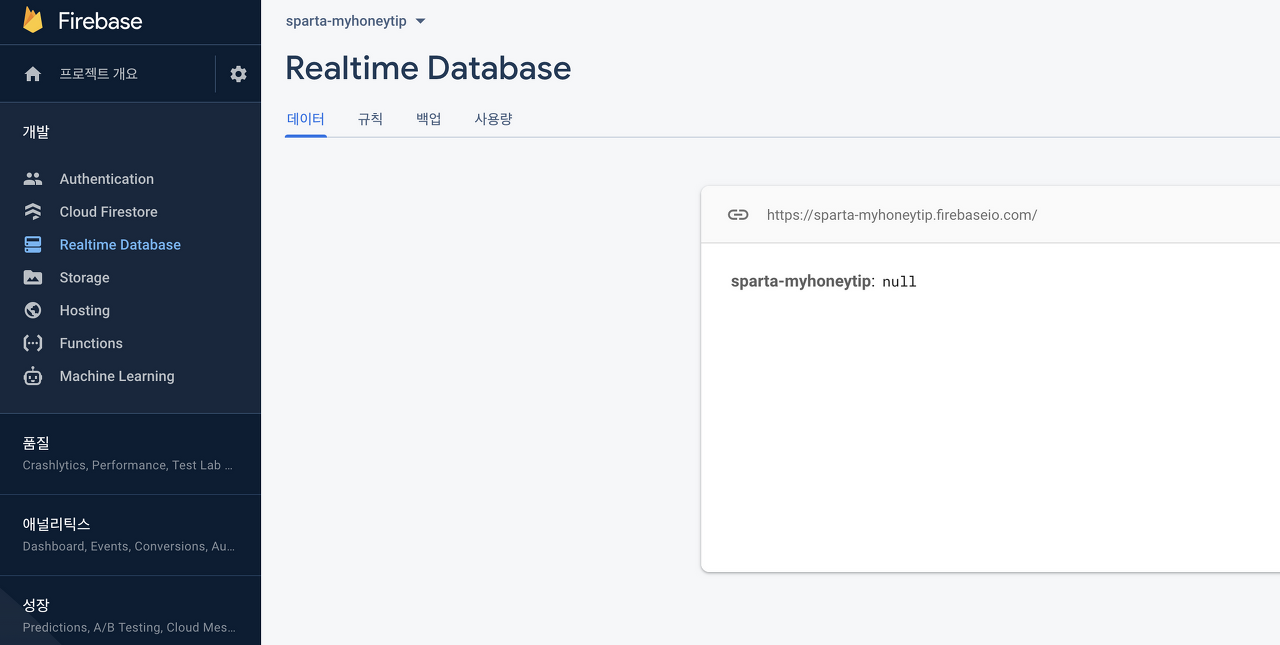Click the Machine Learning robot icon
Screen dimensions: 1280x645
(x=33, y=376)
